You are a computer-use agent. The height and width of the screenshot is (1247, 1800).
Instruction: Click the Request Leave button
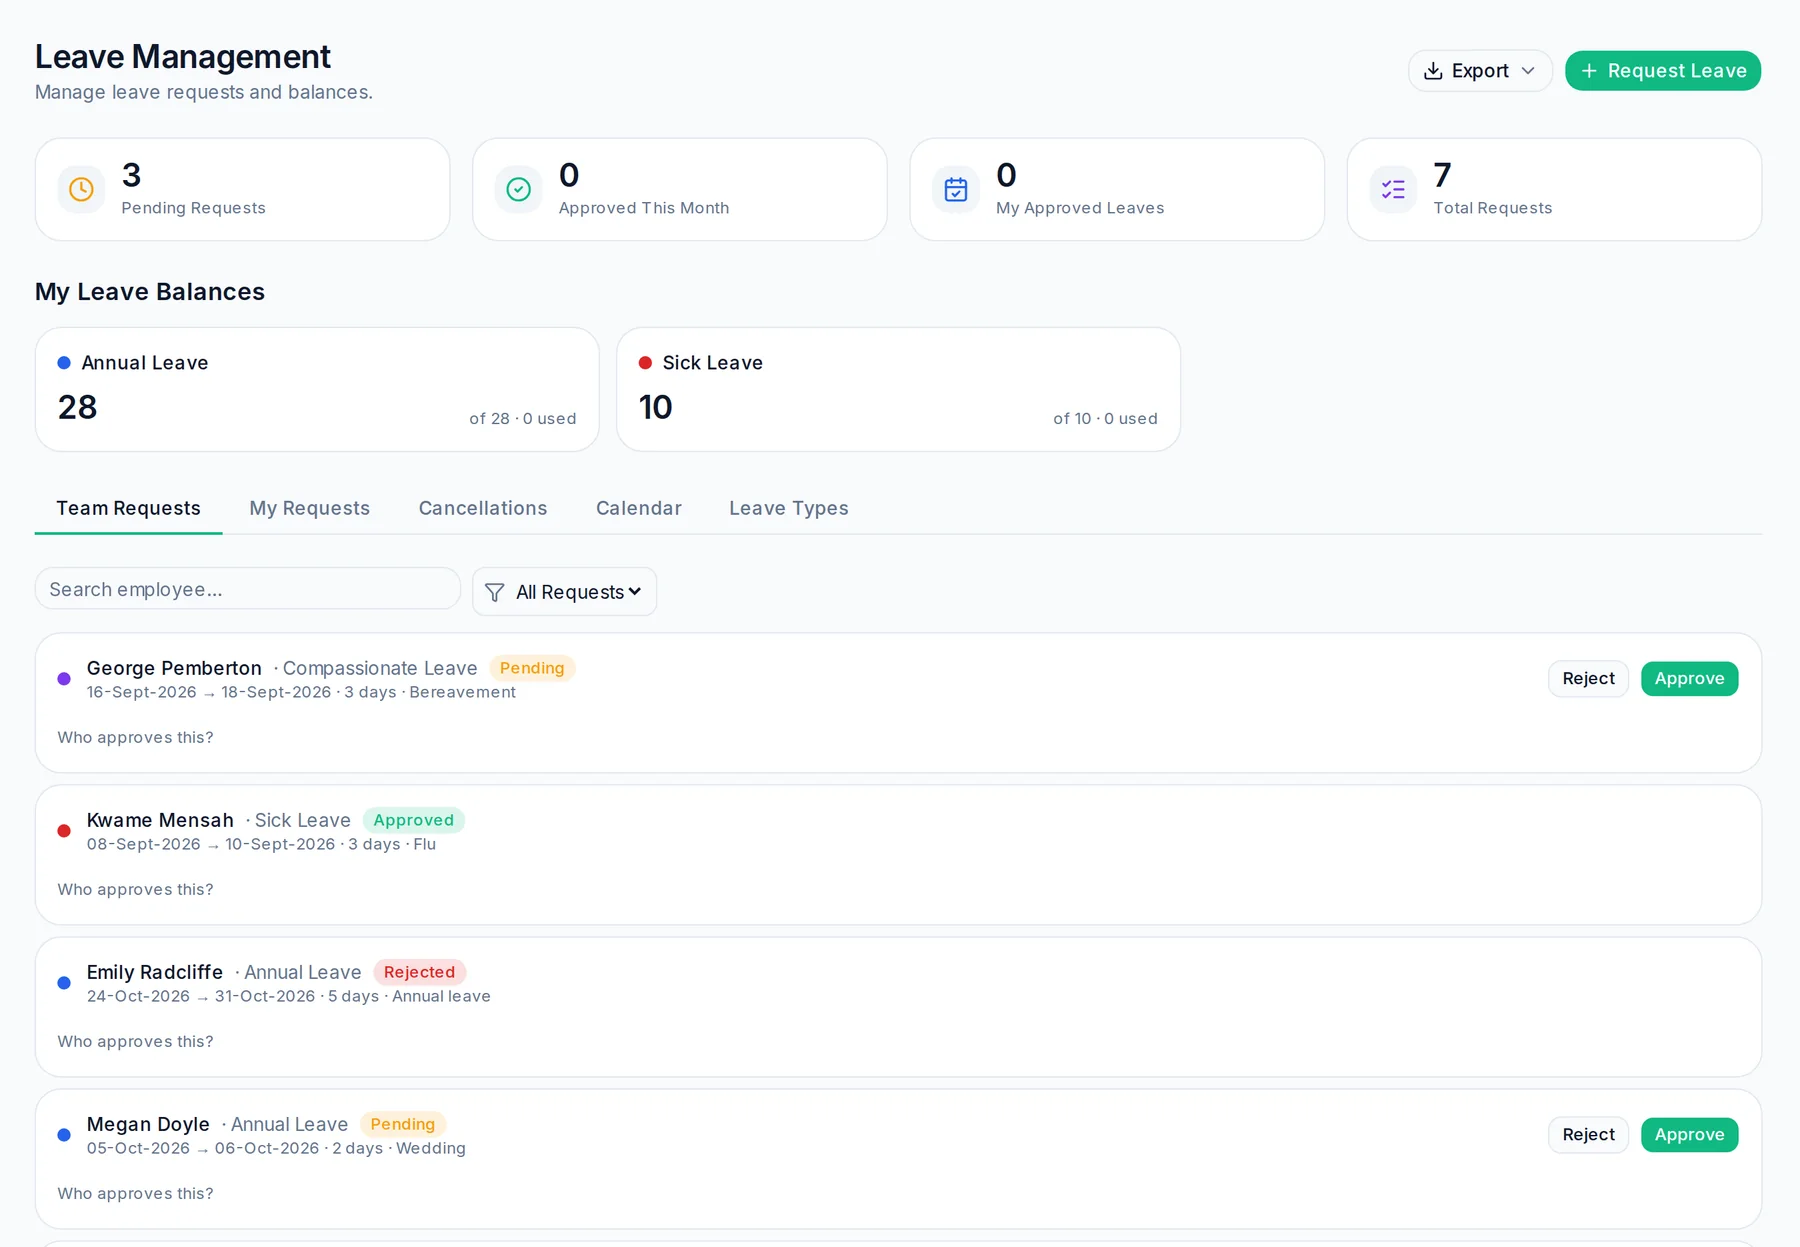tap(1662, 71)
